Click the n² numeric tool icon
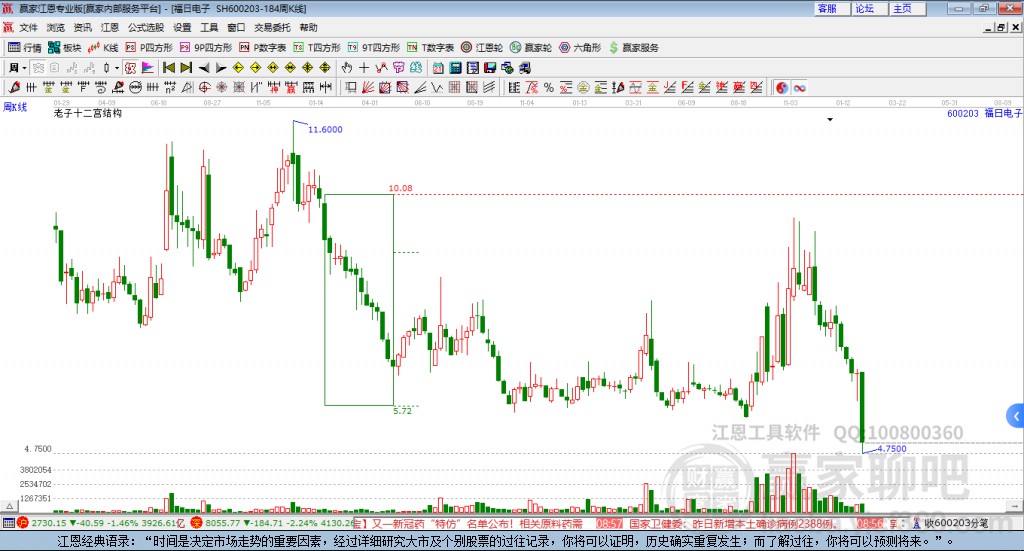The image size is (1024, 551). [x=170, y=87]
